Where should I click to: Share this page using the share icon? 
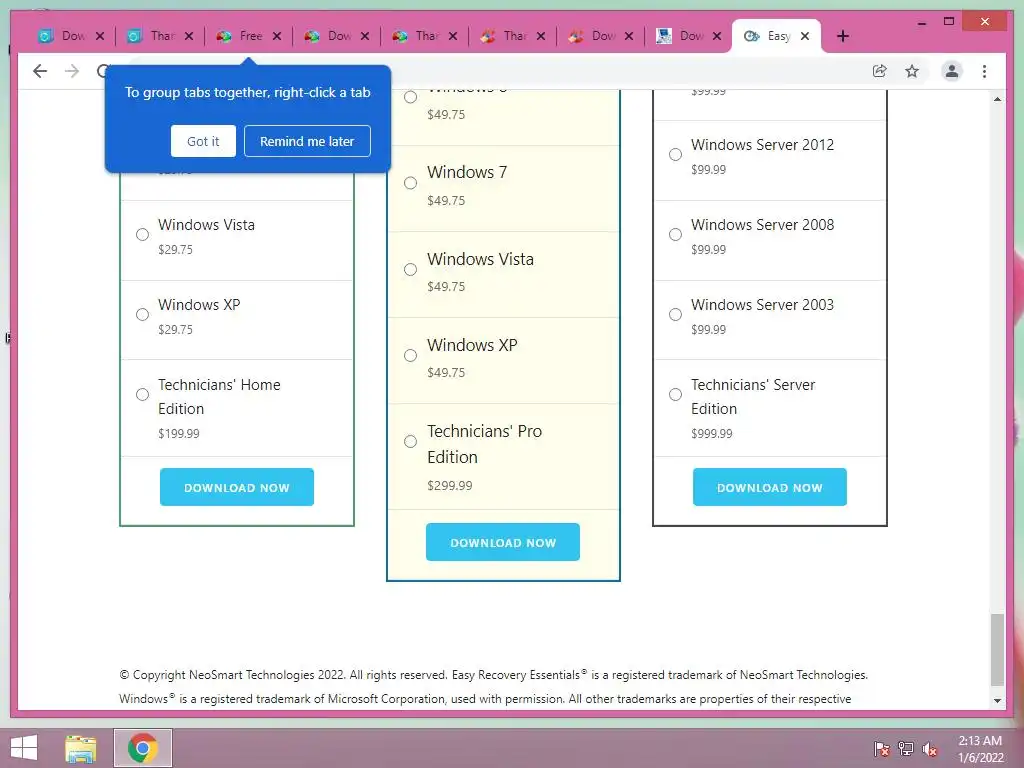pyautogui.click(x=880, y=71)
